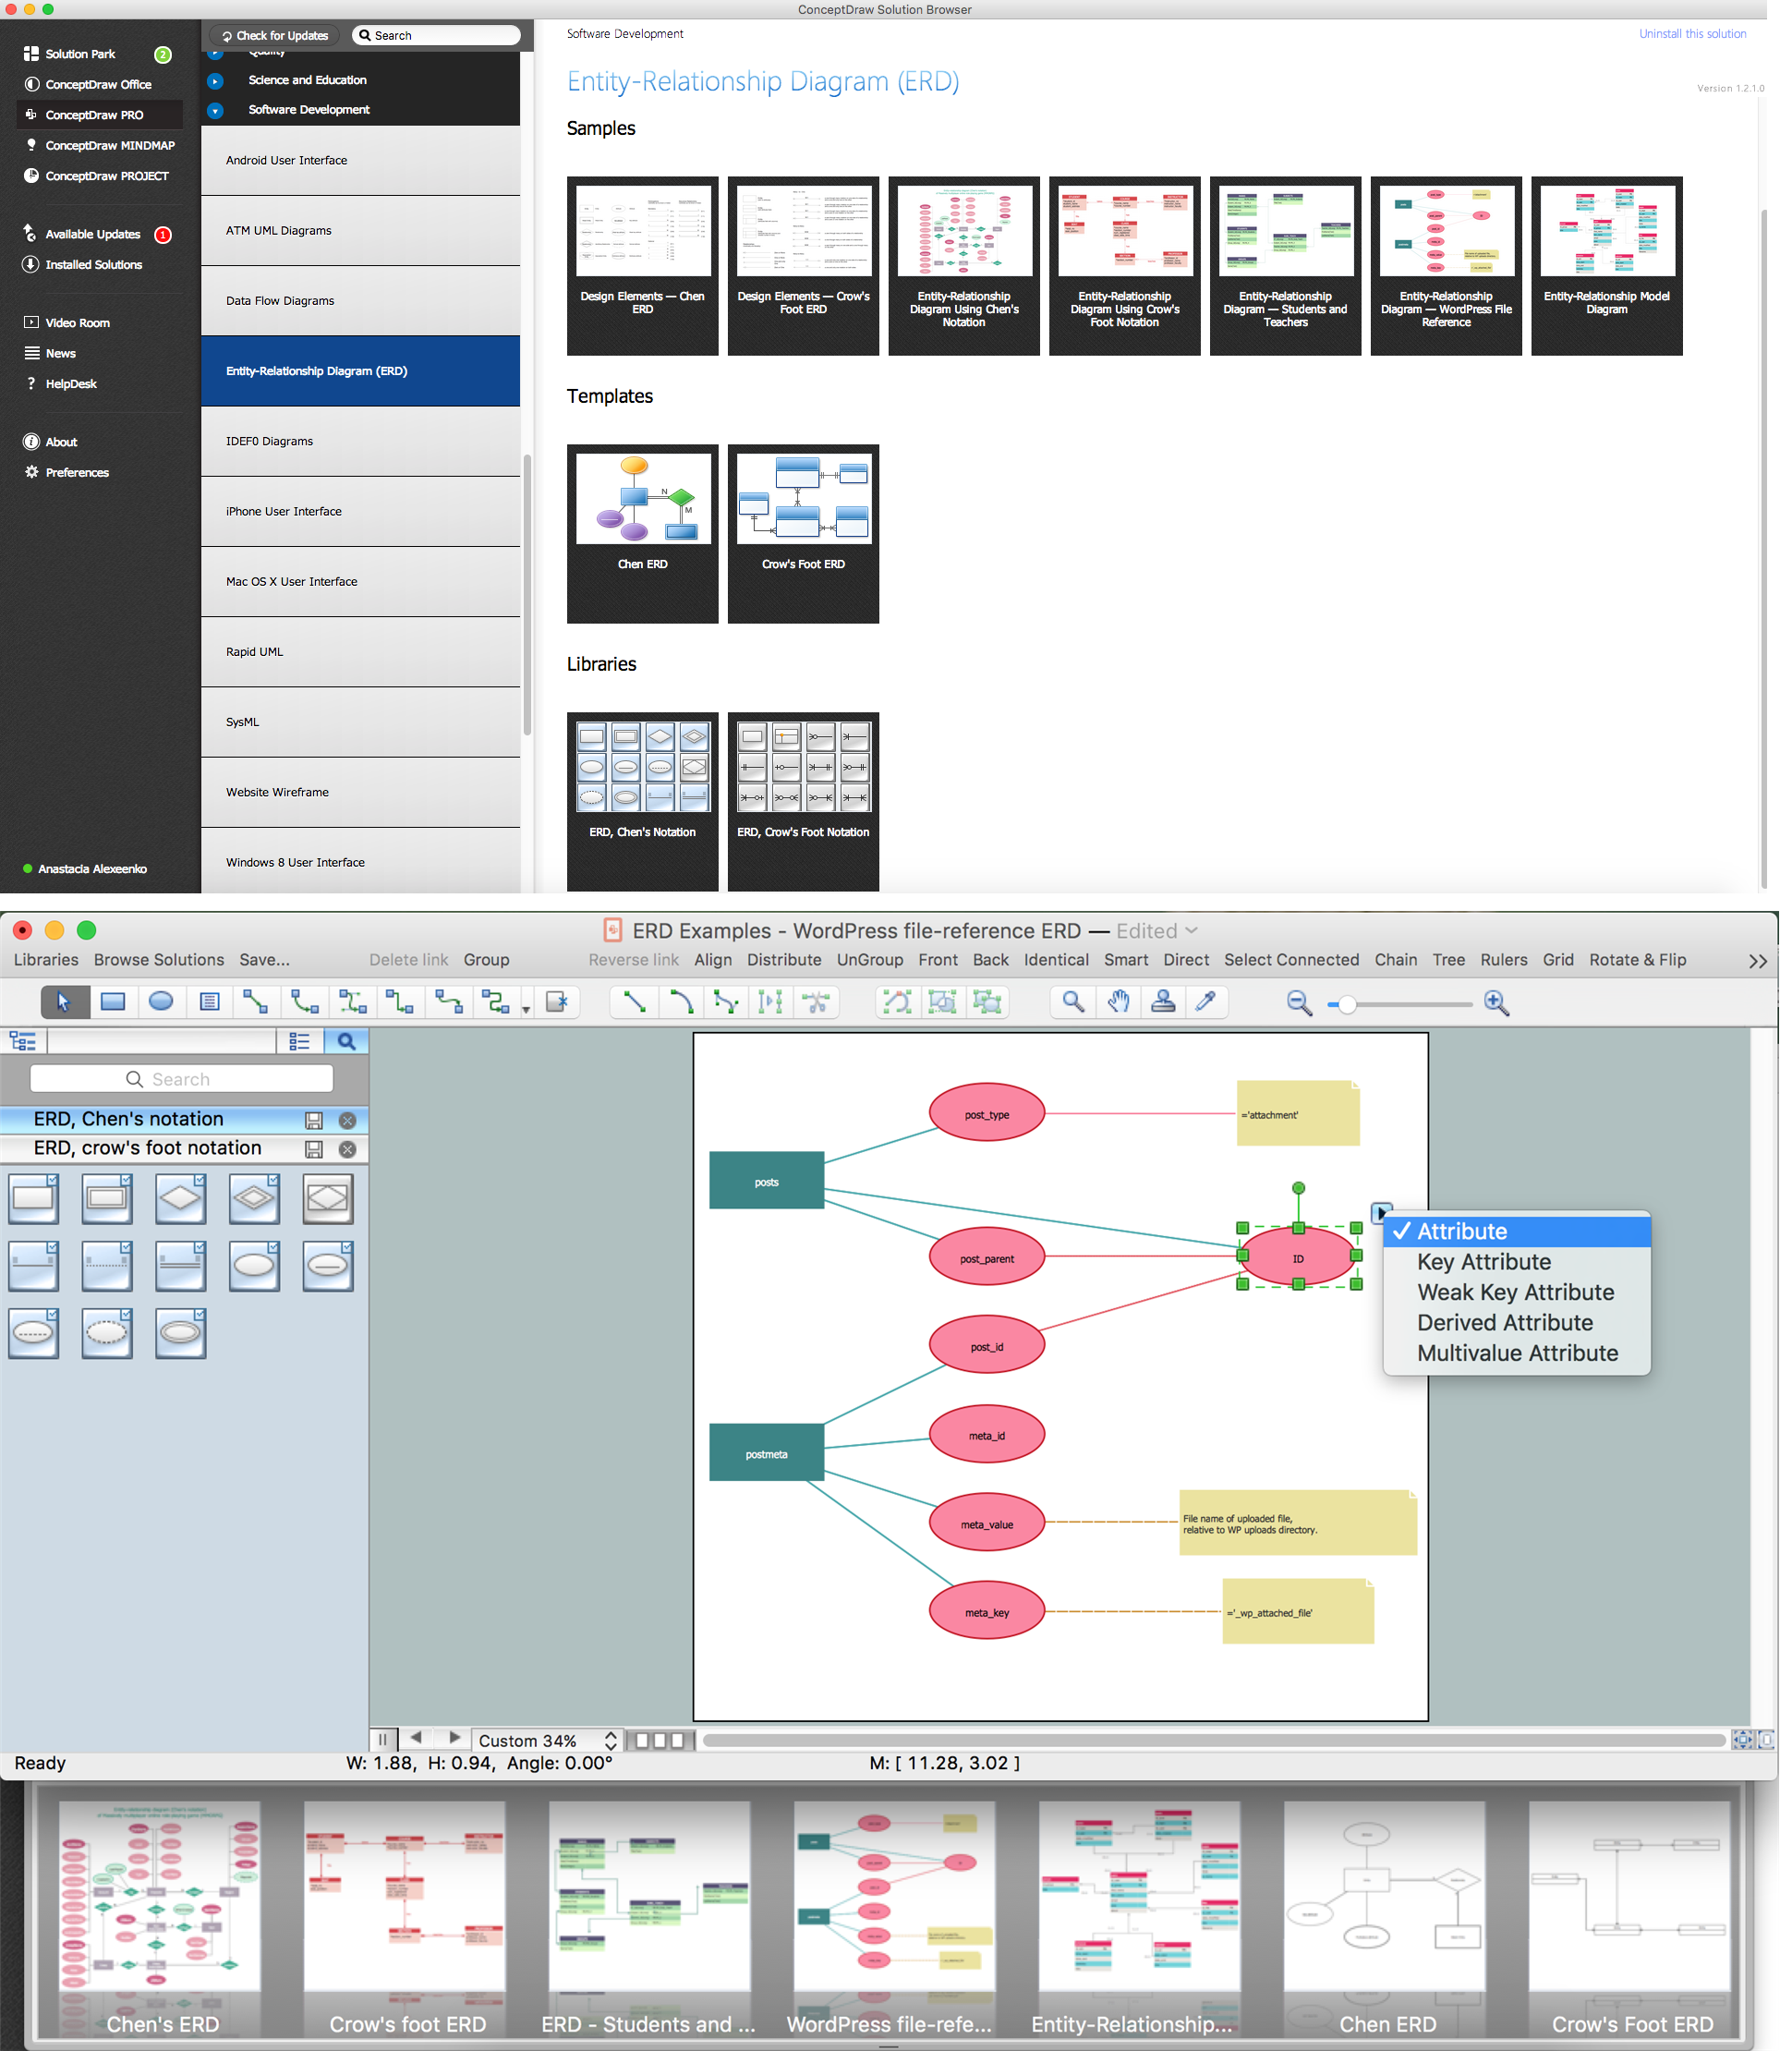Click the Entity-Relationship Diagram ERD dropdown

click(x=363, y=370)
